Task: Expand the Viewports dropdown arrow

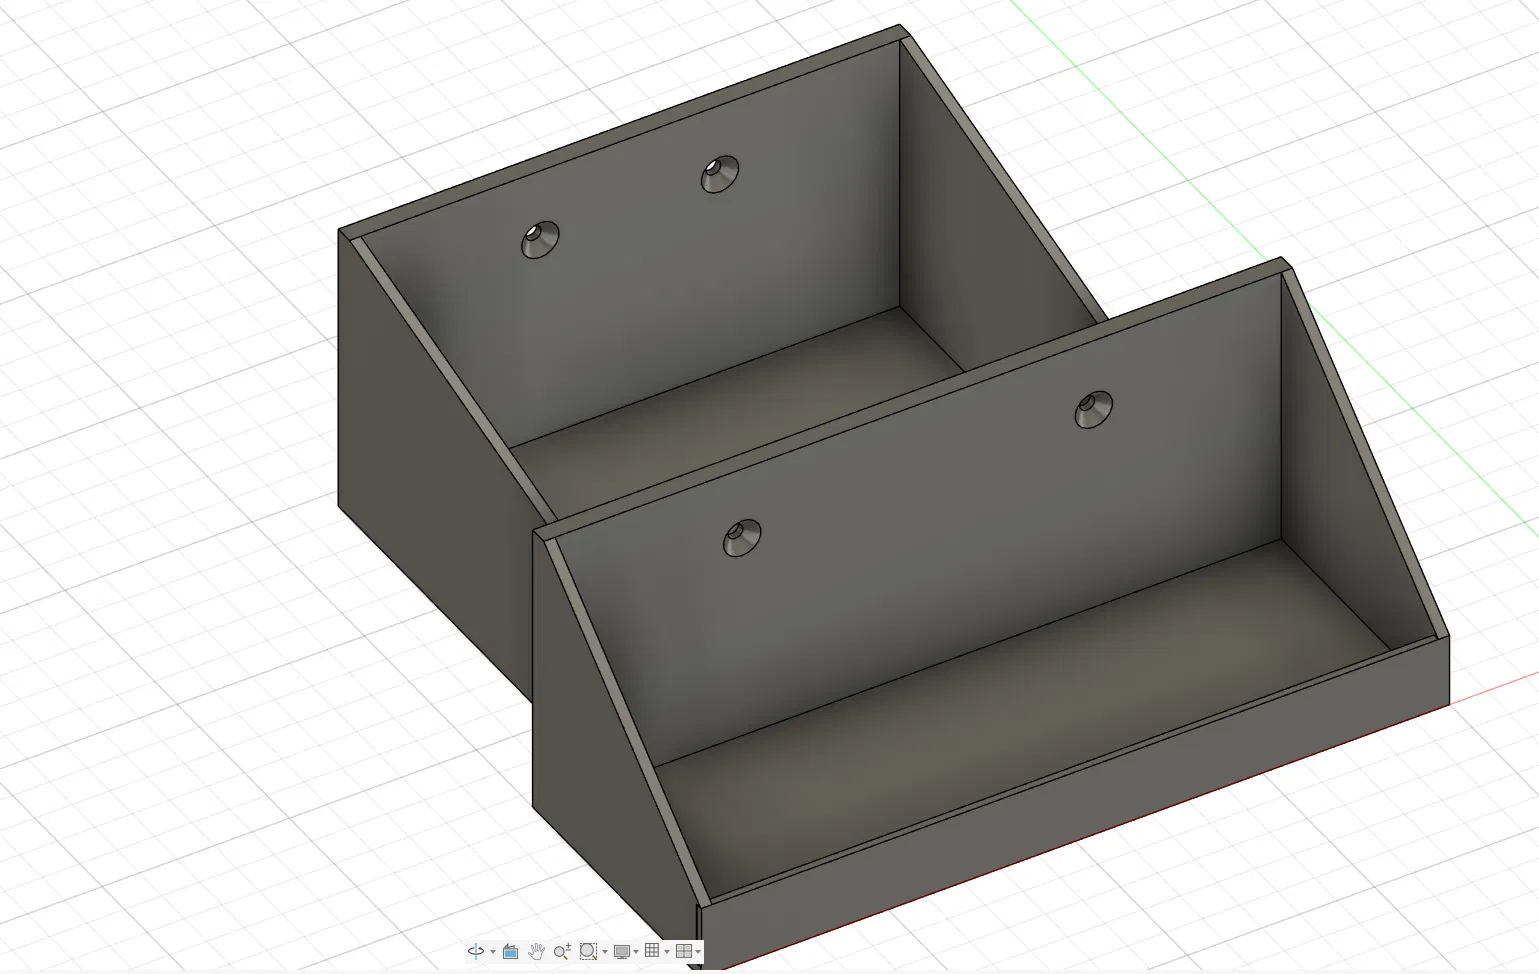Action: pos(698,952)
